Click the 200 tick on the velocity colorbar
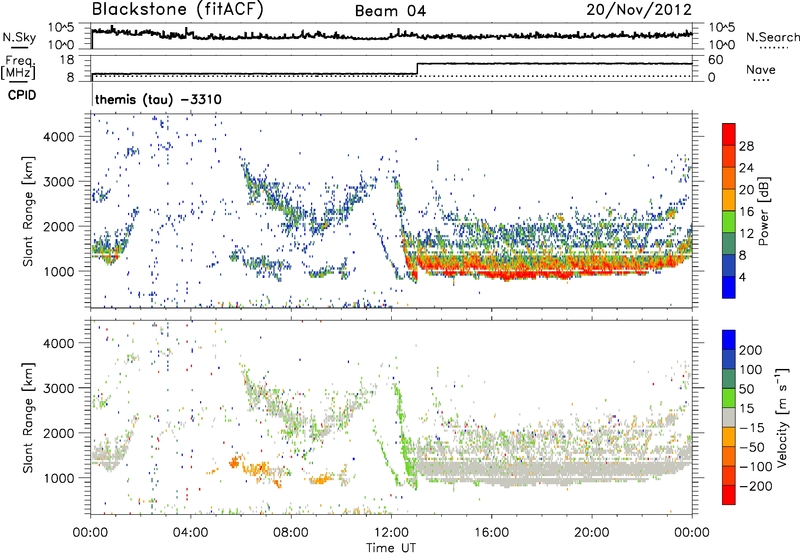 click(x=750, y=350)
